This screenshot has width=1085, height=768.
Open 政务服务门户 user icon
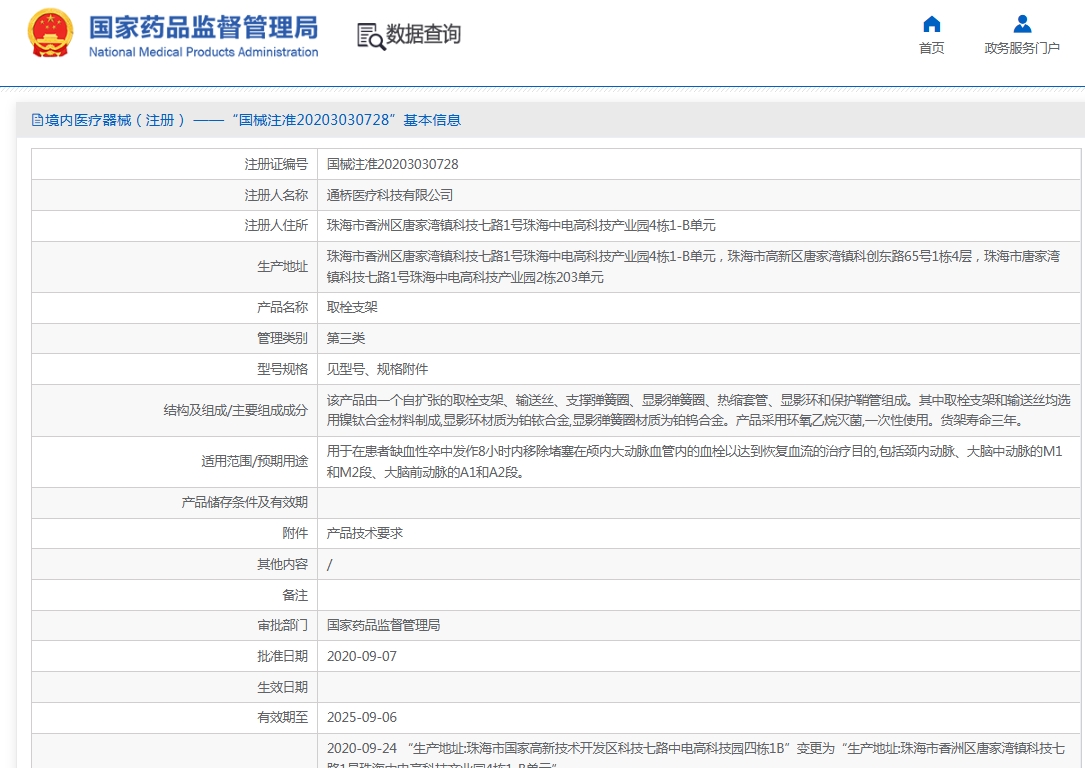coord(1022,24)
